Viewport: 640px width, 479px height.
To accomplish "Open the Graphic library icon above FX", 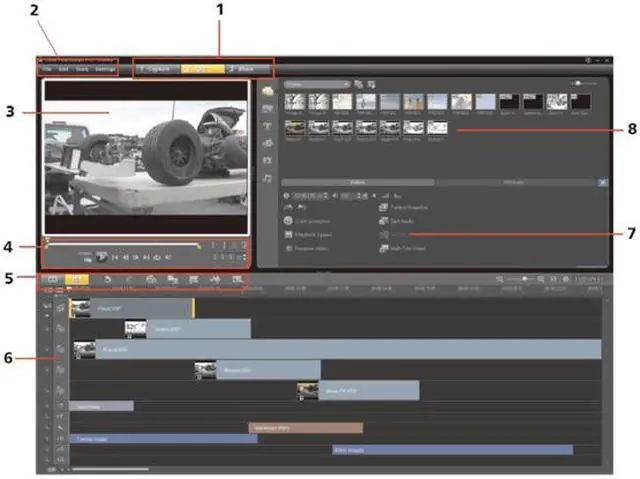I will (x=268, y=143).
